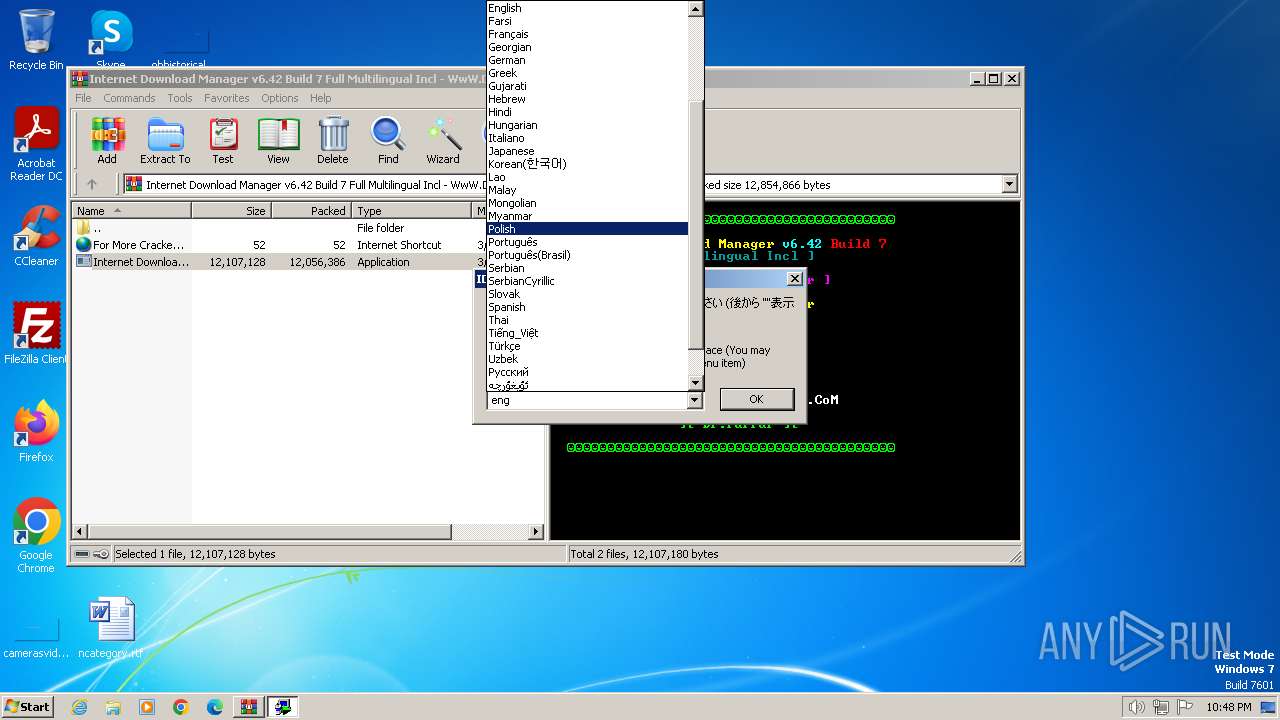Click the WinRAR taskbar button
1280x720 pixels.
(x=249, y=707)
